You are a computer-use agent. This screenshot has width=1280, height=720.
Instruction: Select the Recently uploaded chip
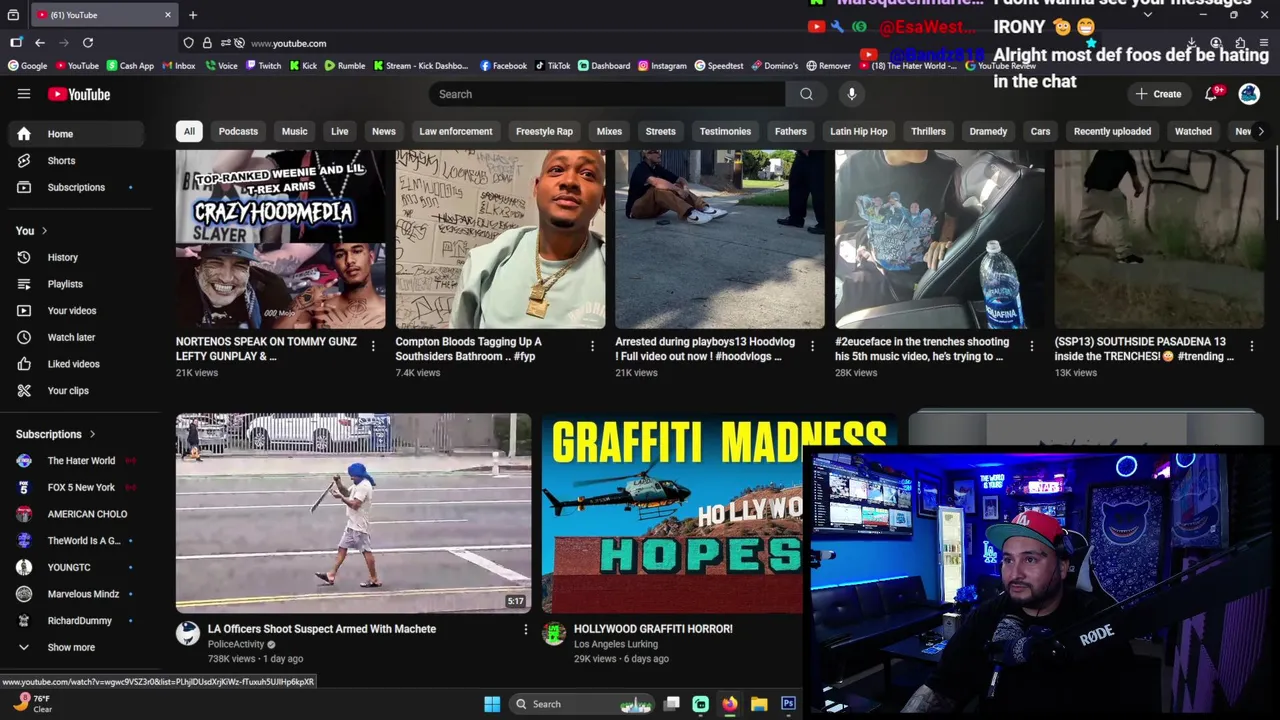pyautogui.click(x=1112, y=131)
